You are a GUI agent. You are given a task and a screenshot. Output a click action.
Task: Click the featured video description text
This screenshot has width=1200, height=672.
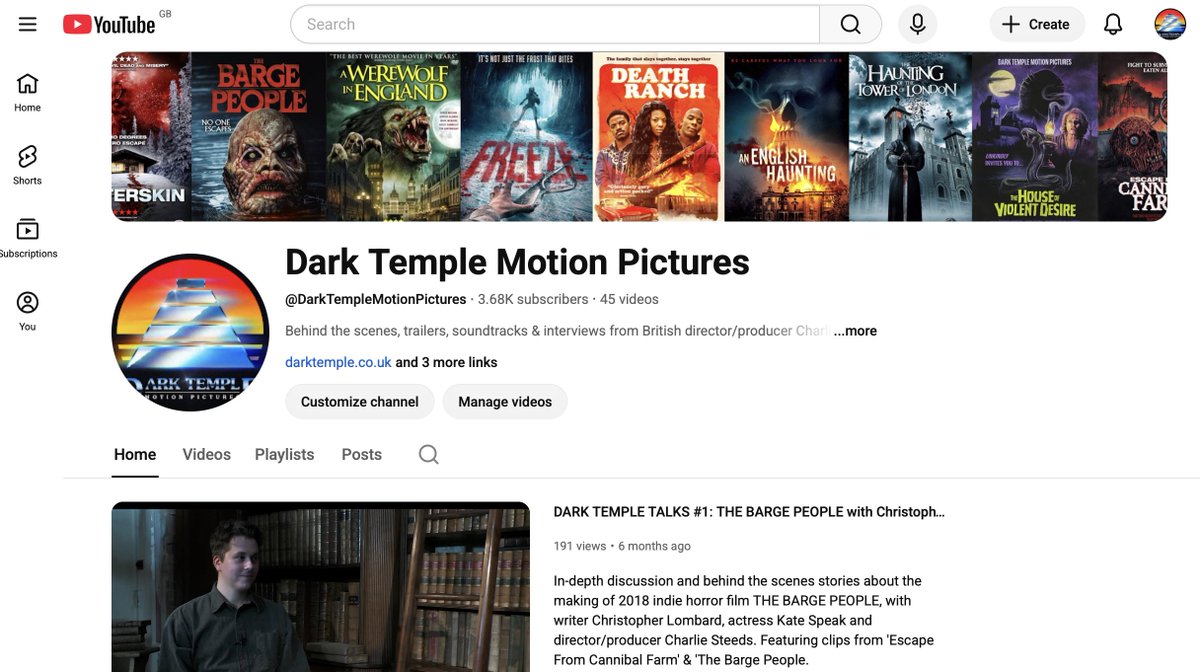(742, 620)
